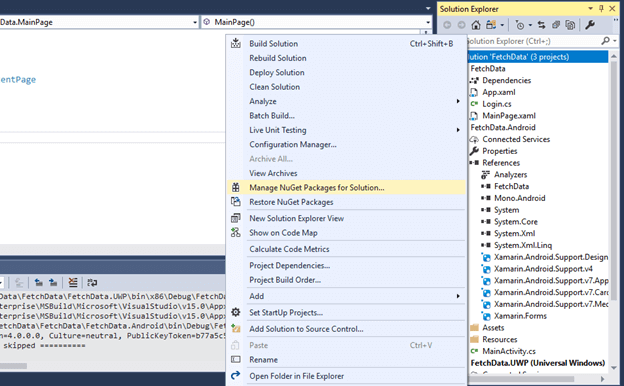This screenshot has height=386, width=624.
Task: Open the MainPage() member dropdown
Action: (x=428, y=22)
